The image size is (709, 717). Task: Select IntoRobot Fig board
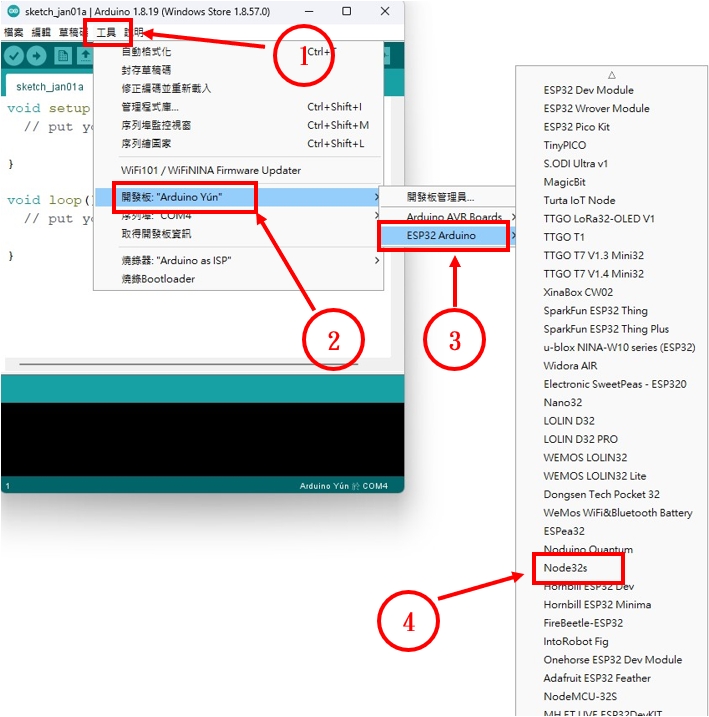click(612, 641)
